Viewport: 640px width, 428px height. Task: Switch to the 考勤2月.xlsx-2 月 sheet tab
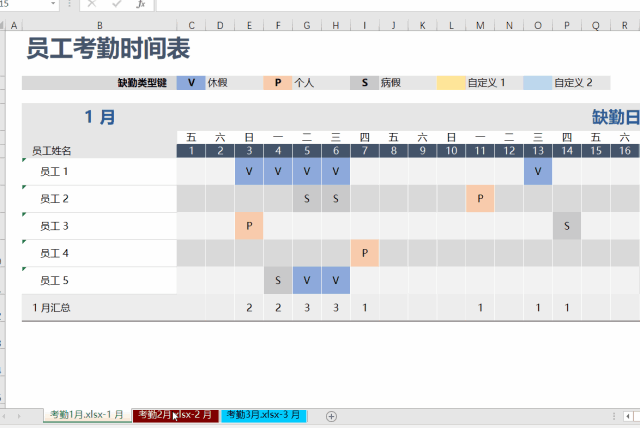176,415
